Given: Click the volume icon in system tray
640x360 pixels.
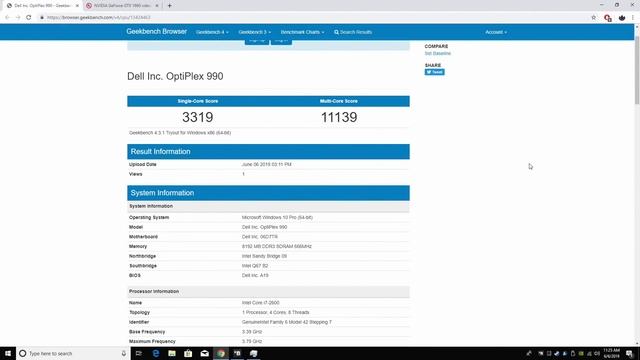Looking at the screenshot, I should point(597,353).
